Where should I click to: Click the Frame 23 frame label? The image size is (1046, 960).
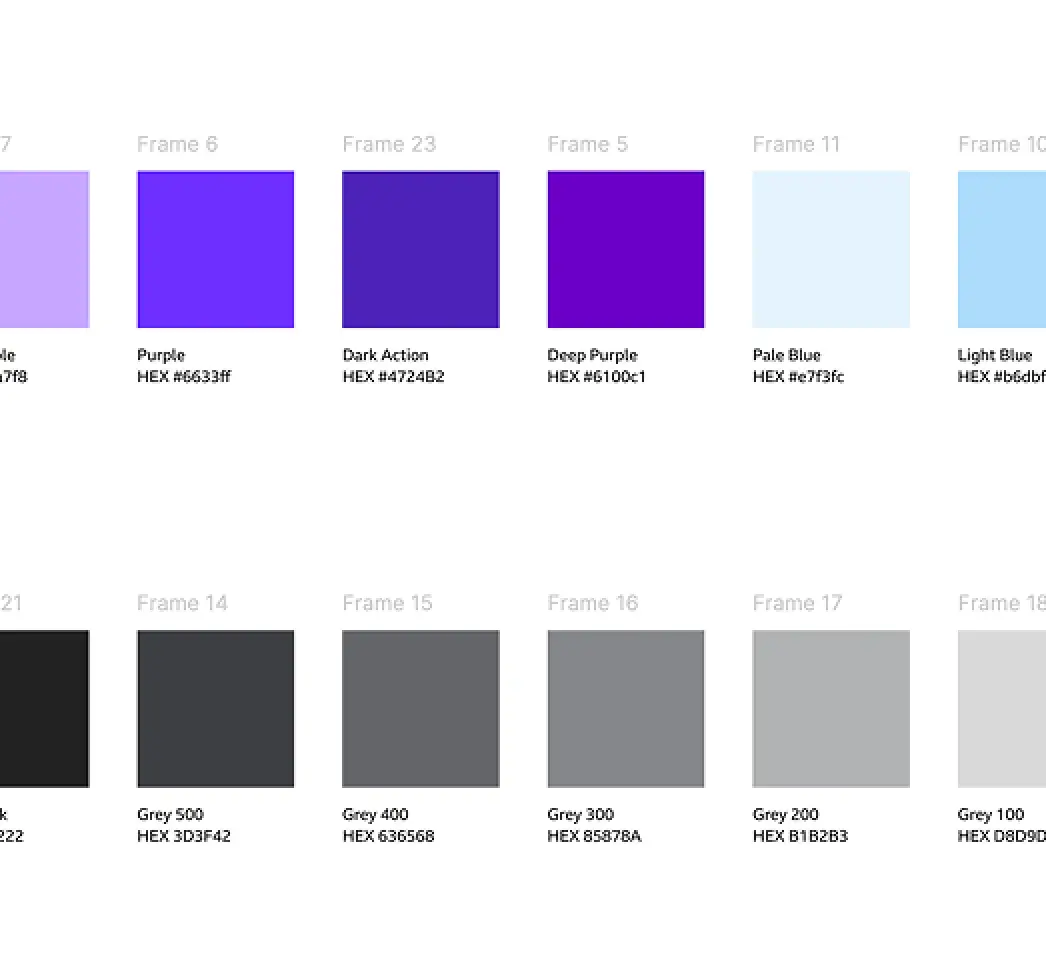click(389, 145)
